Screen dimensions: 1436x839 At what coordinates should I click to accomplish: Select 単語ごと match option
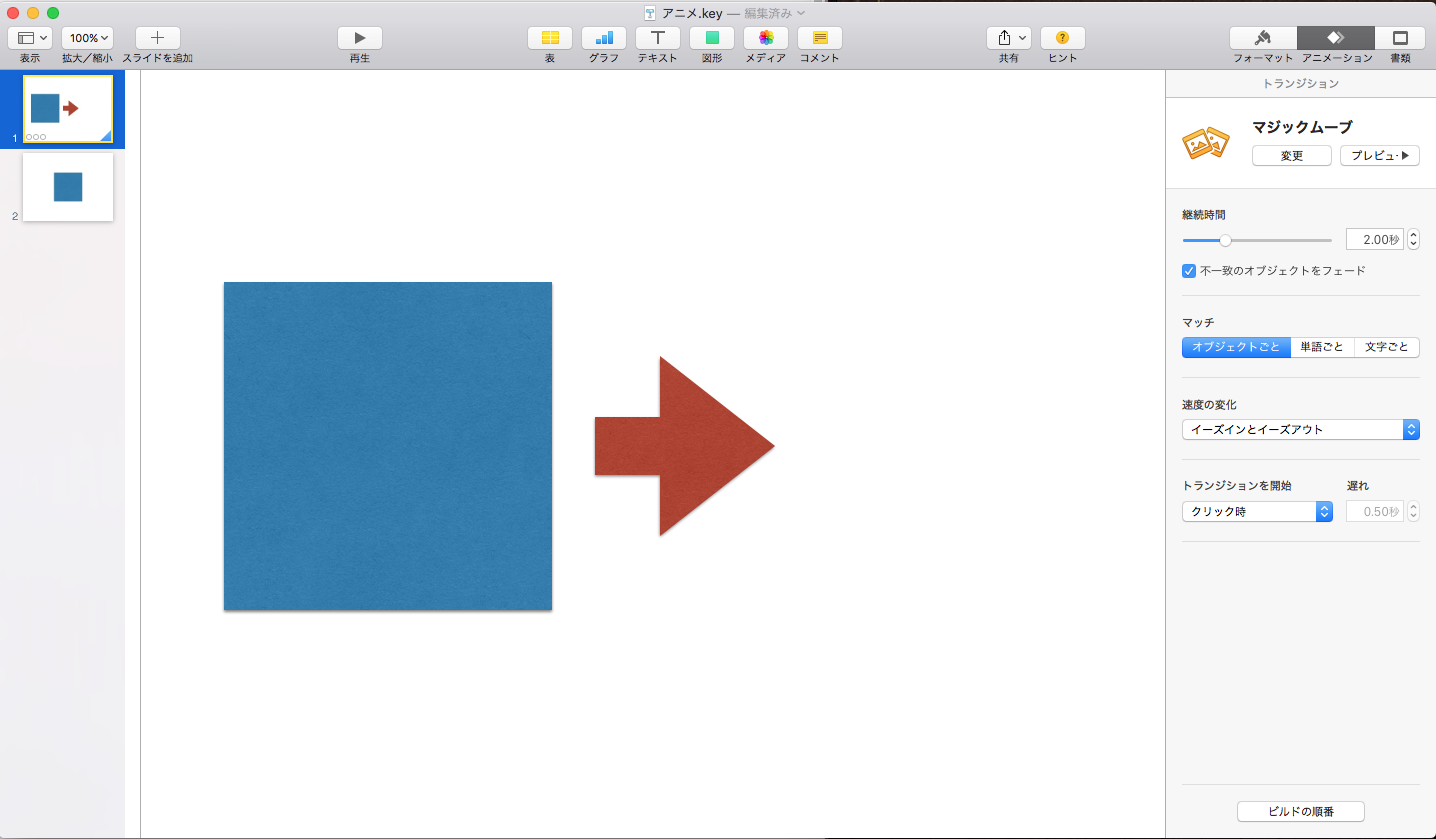pos(1322,347)
